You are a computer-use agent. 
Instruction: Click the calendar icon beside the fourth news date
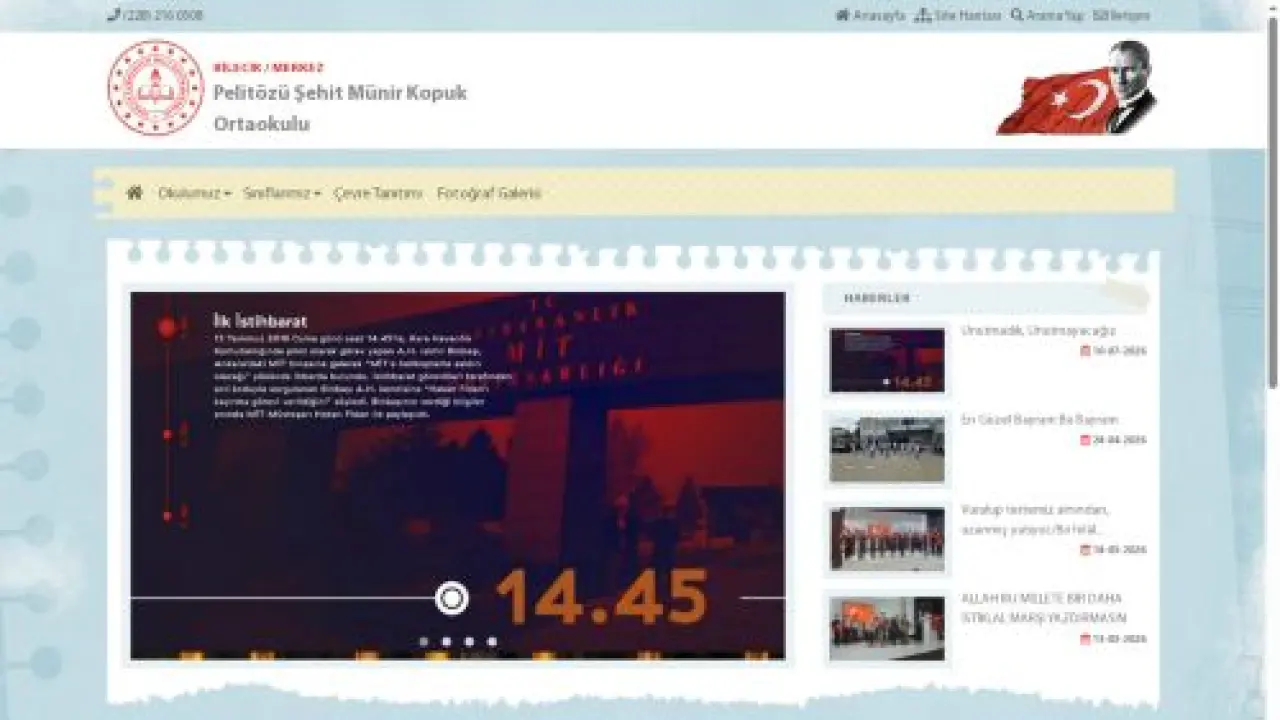click(1086, 639)
